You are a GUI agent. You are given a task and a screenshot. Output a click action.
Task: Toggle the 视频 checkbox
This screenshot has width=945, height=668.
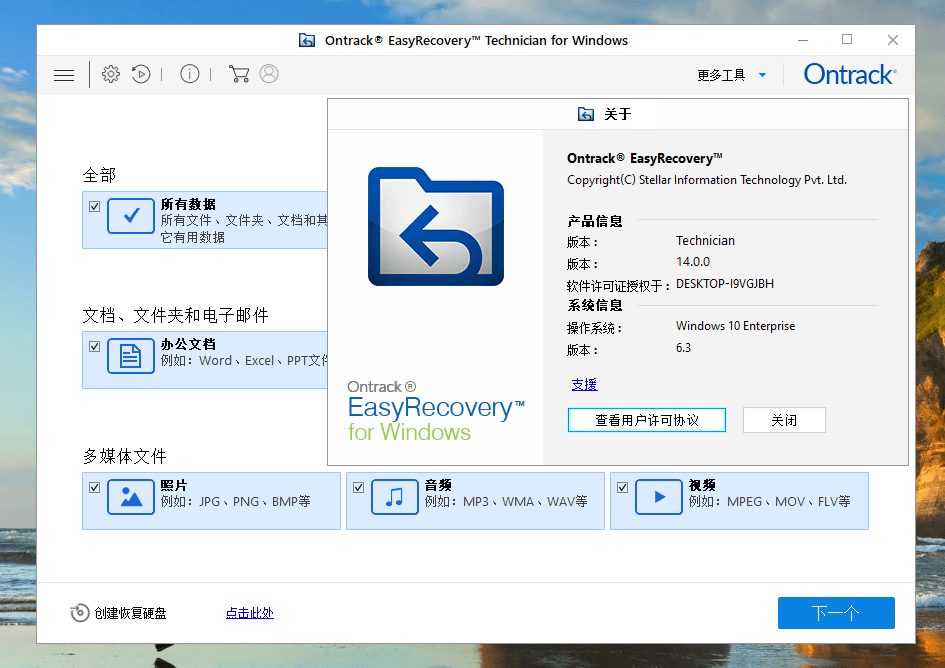click(623, 488)
